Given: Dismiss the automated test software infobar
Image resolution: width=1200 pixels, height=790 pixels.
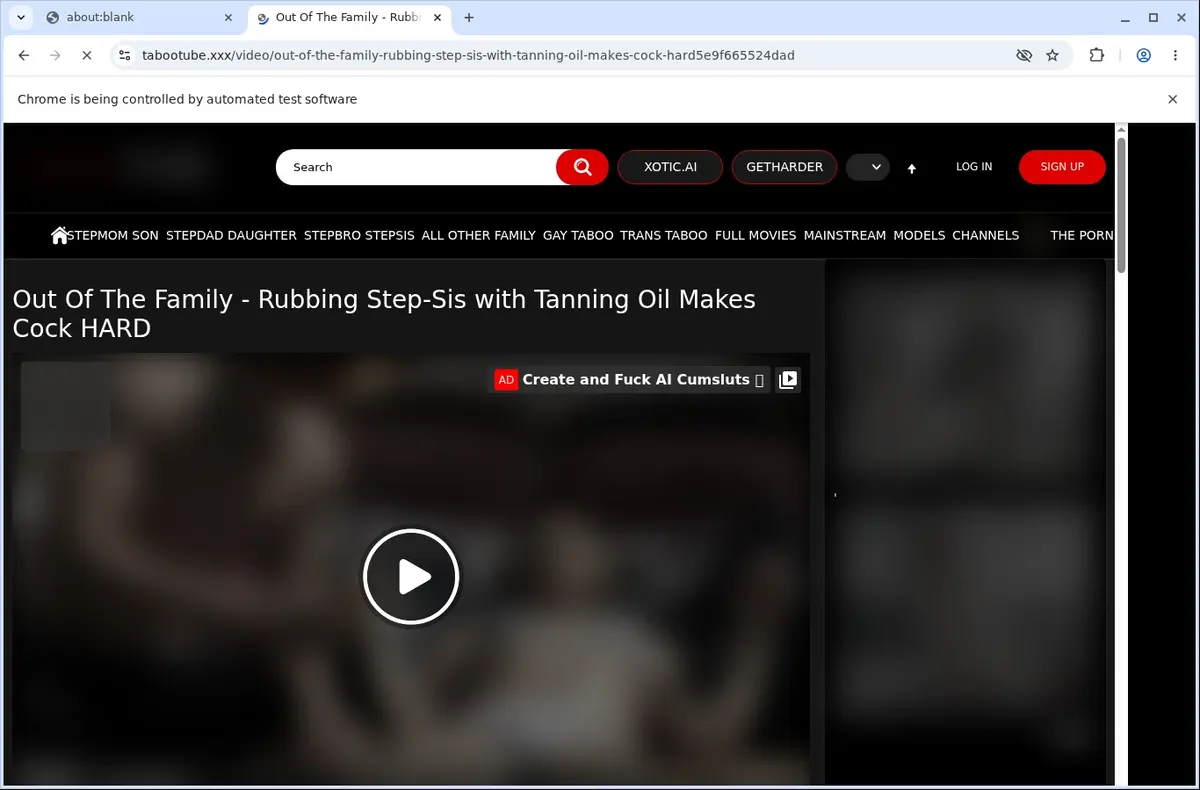Looking at the screenshot, I should pyautogui.click(x=1172, y=99).
